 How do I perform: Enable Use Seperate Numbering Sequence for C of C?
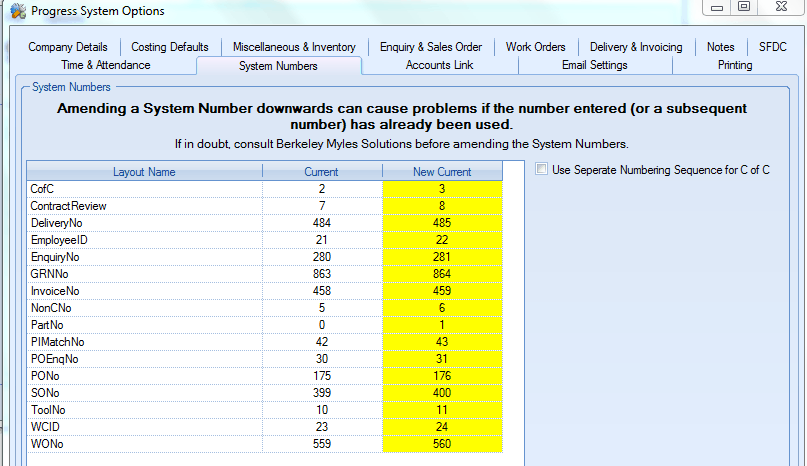click(542, 170)
